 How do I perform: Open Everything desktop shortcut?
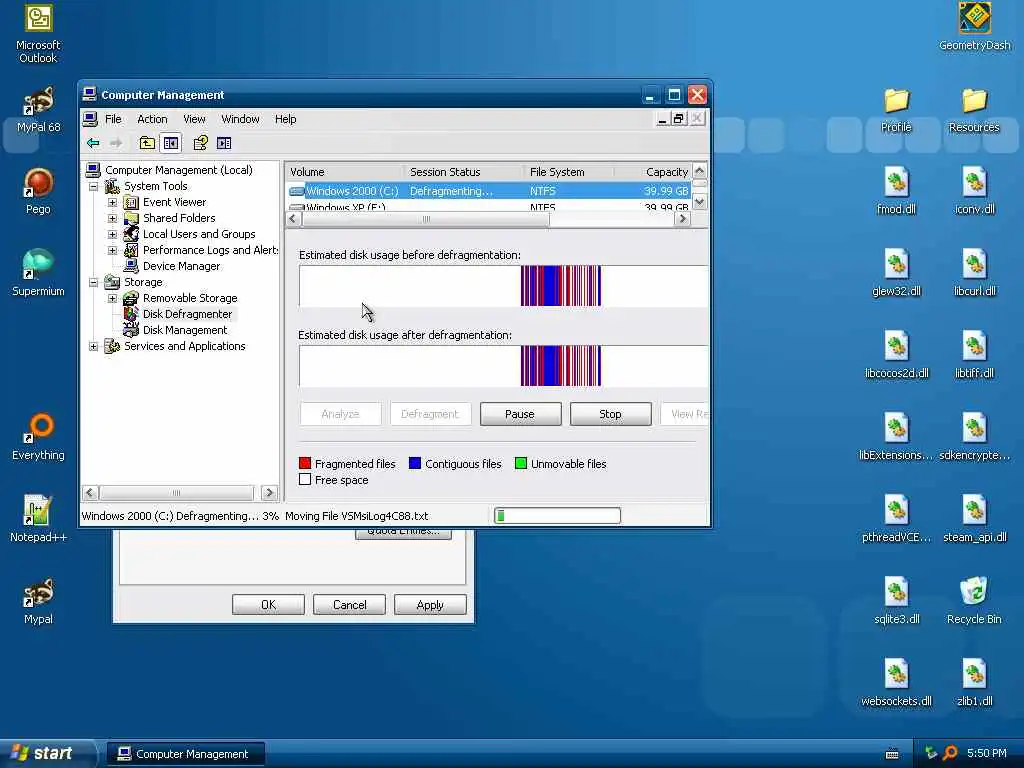pyautogui.click(x=39, y=438)
